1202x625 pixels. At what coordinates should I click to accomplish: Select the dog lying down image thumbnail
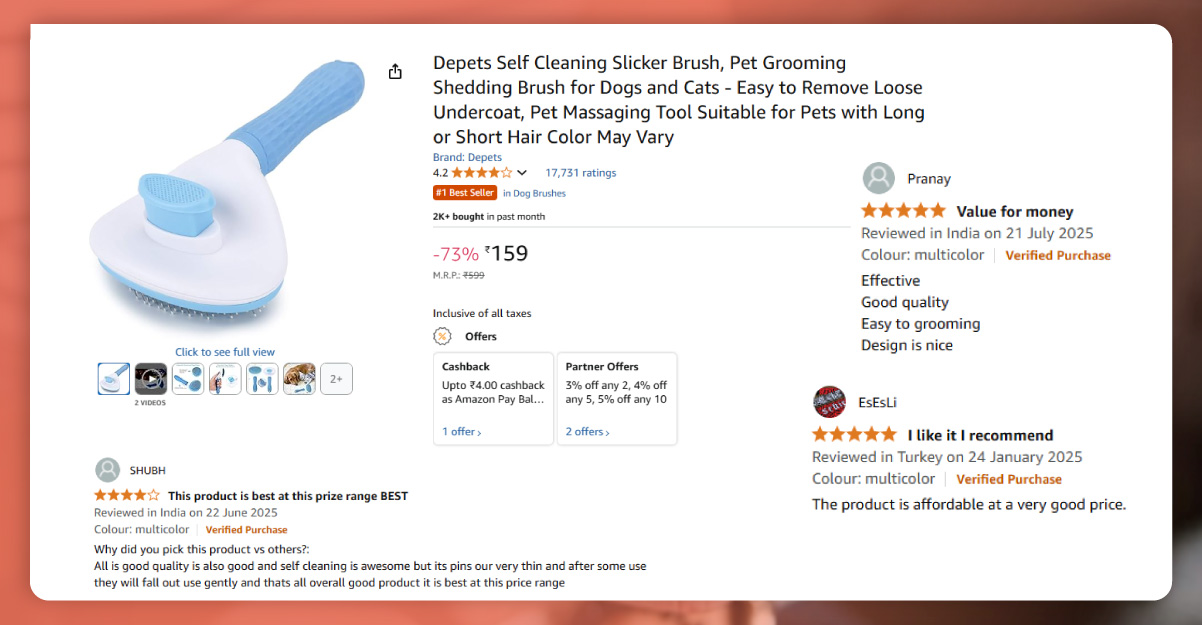pyautogui.click(x=299, y=378)
